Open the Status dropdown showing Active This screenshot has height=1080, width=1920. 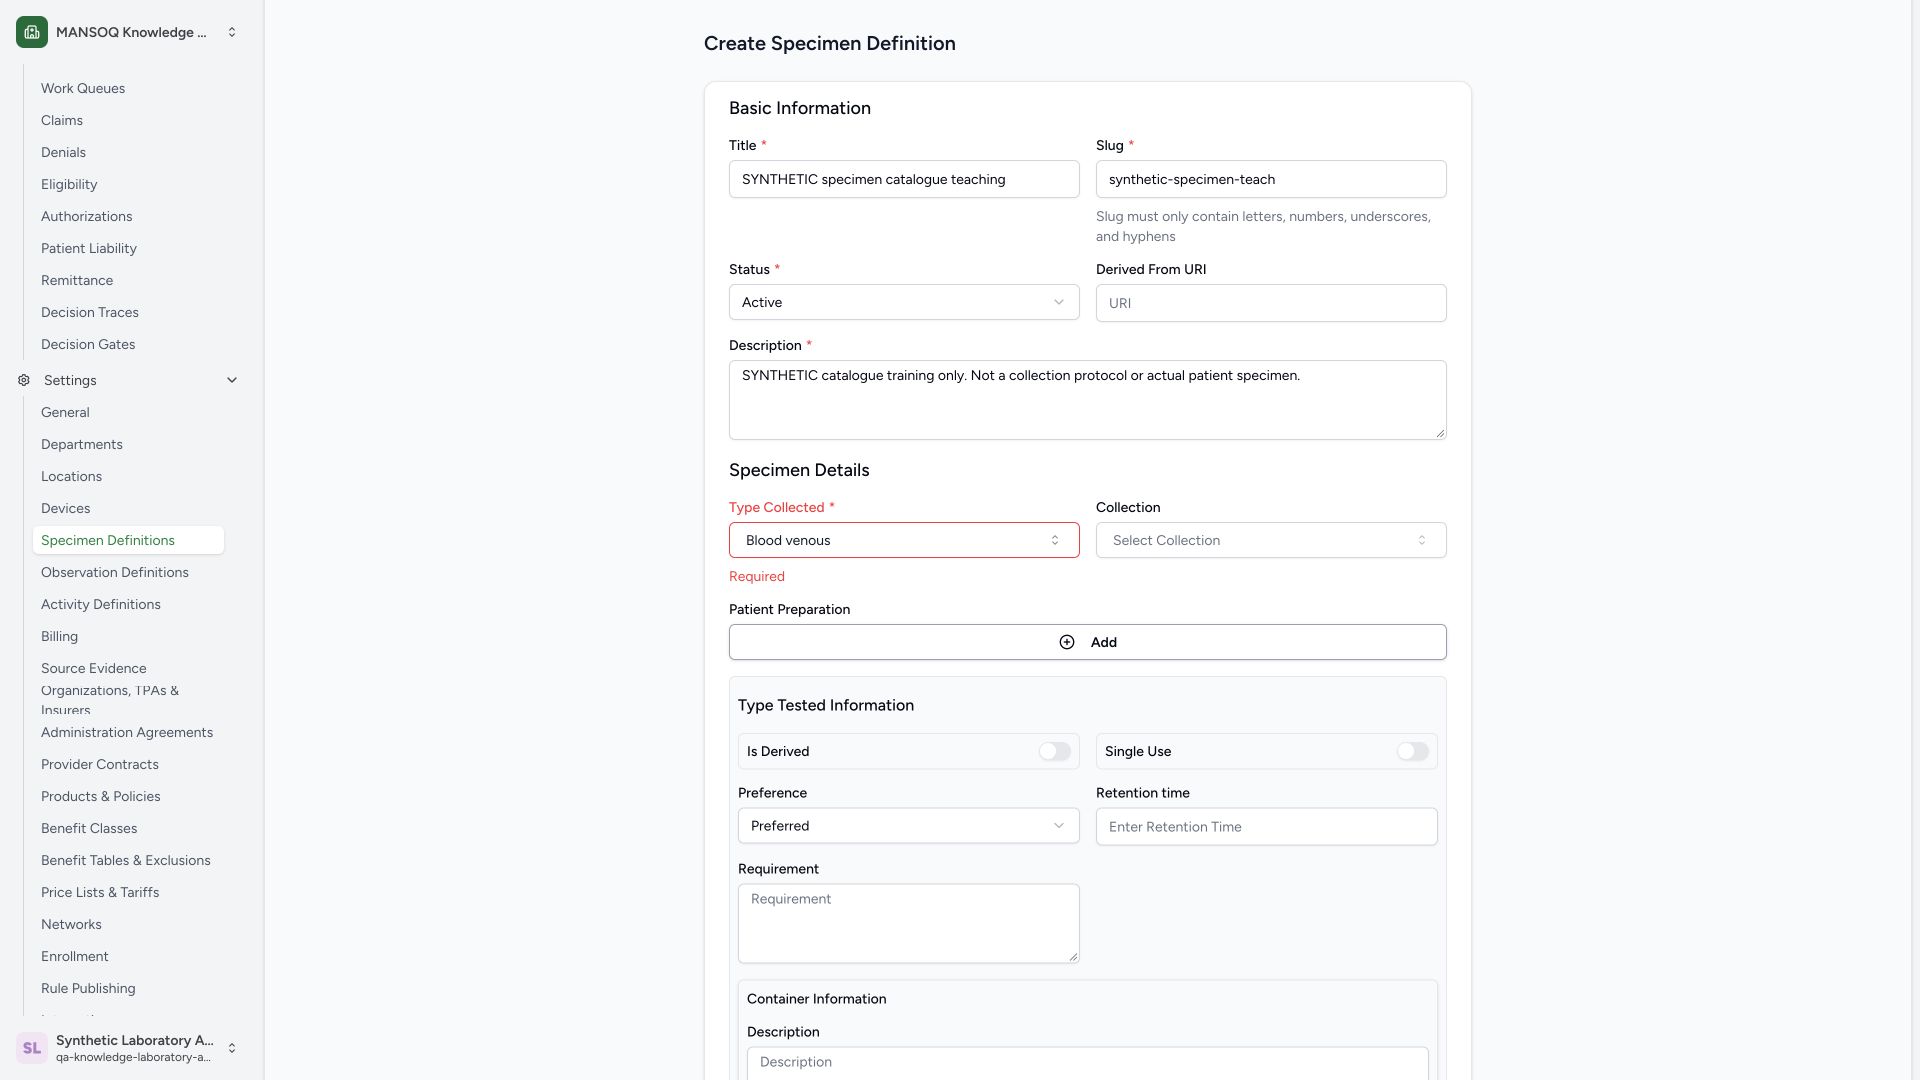(904, 302)
